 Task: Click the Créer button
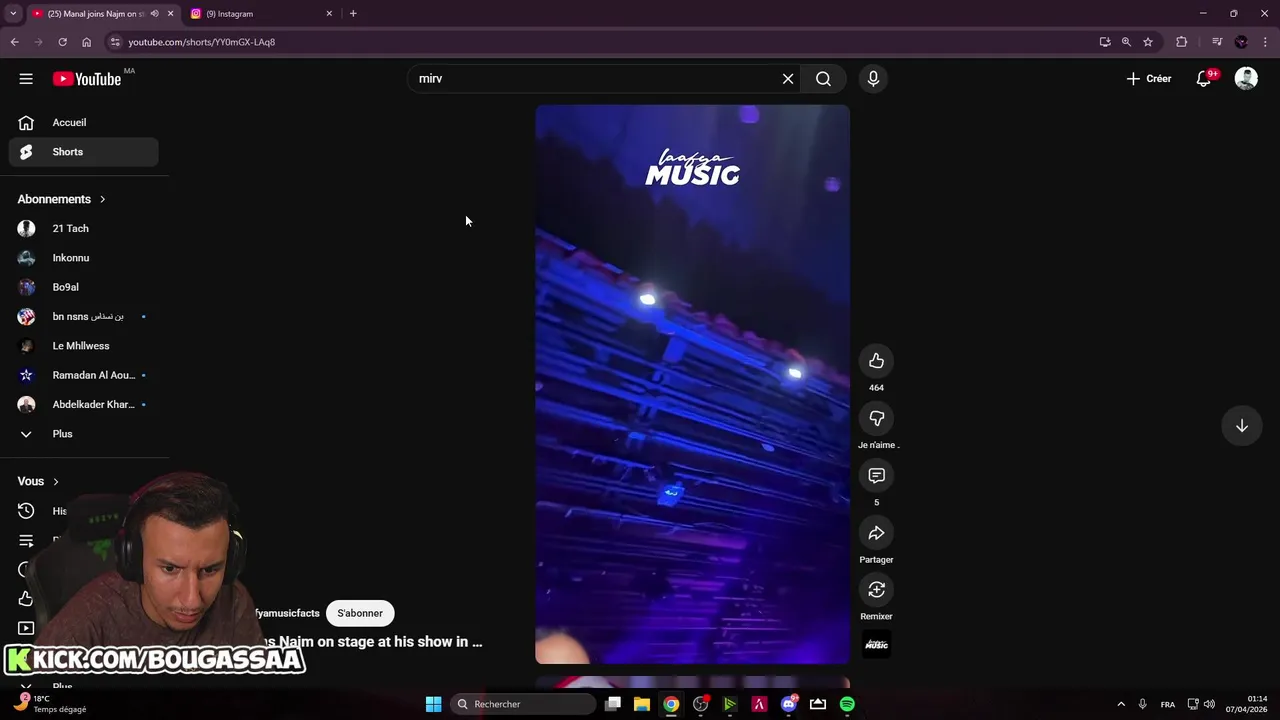pos(1149,79)
